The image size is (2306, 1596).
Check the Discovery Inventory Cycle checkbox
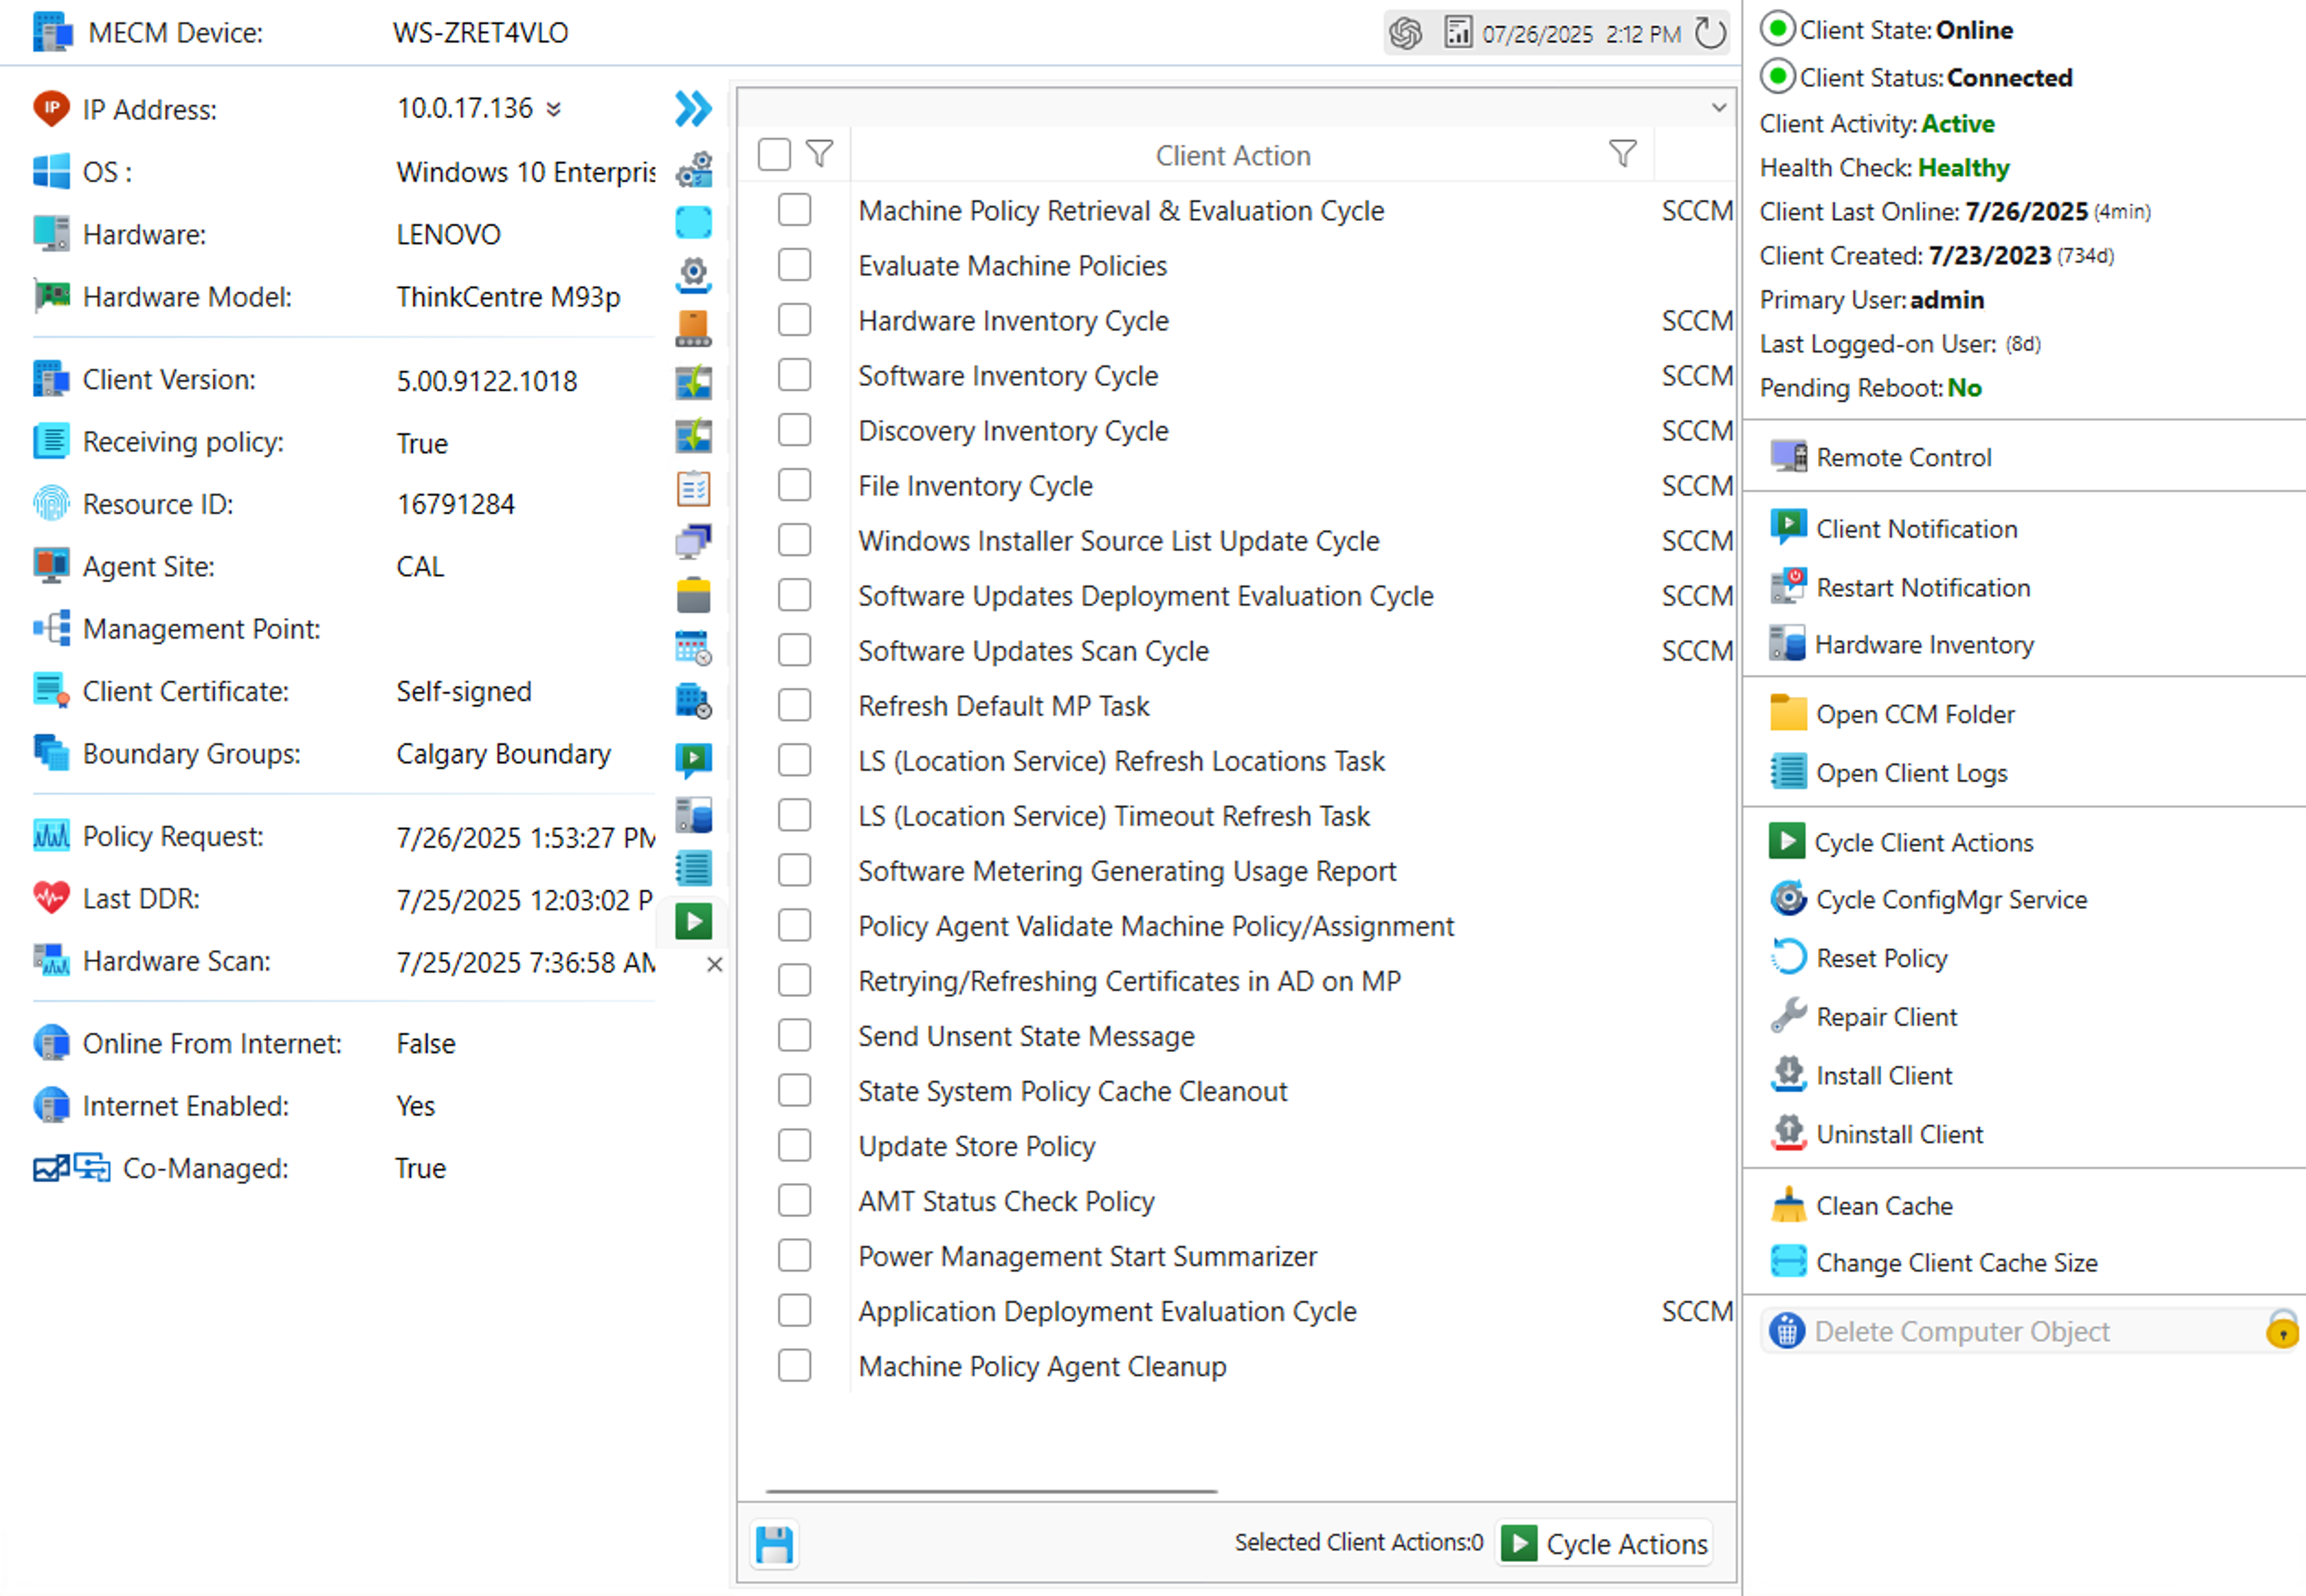pos(794,430)
